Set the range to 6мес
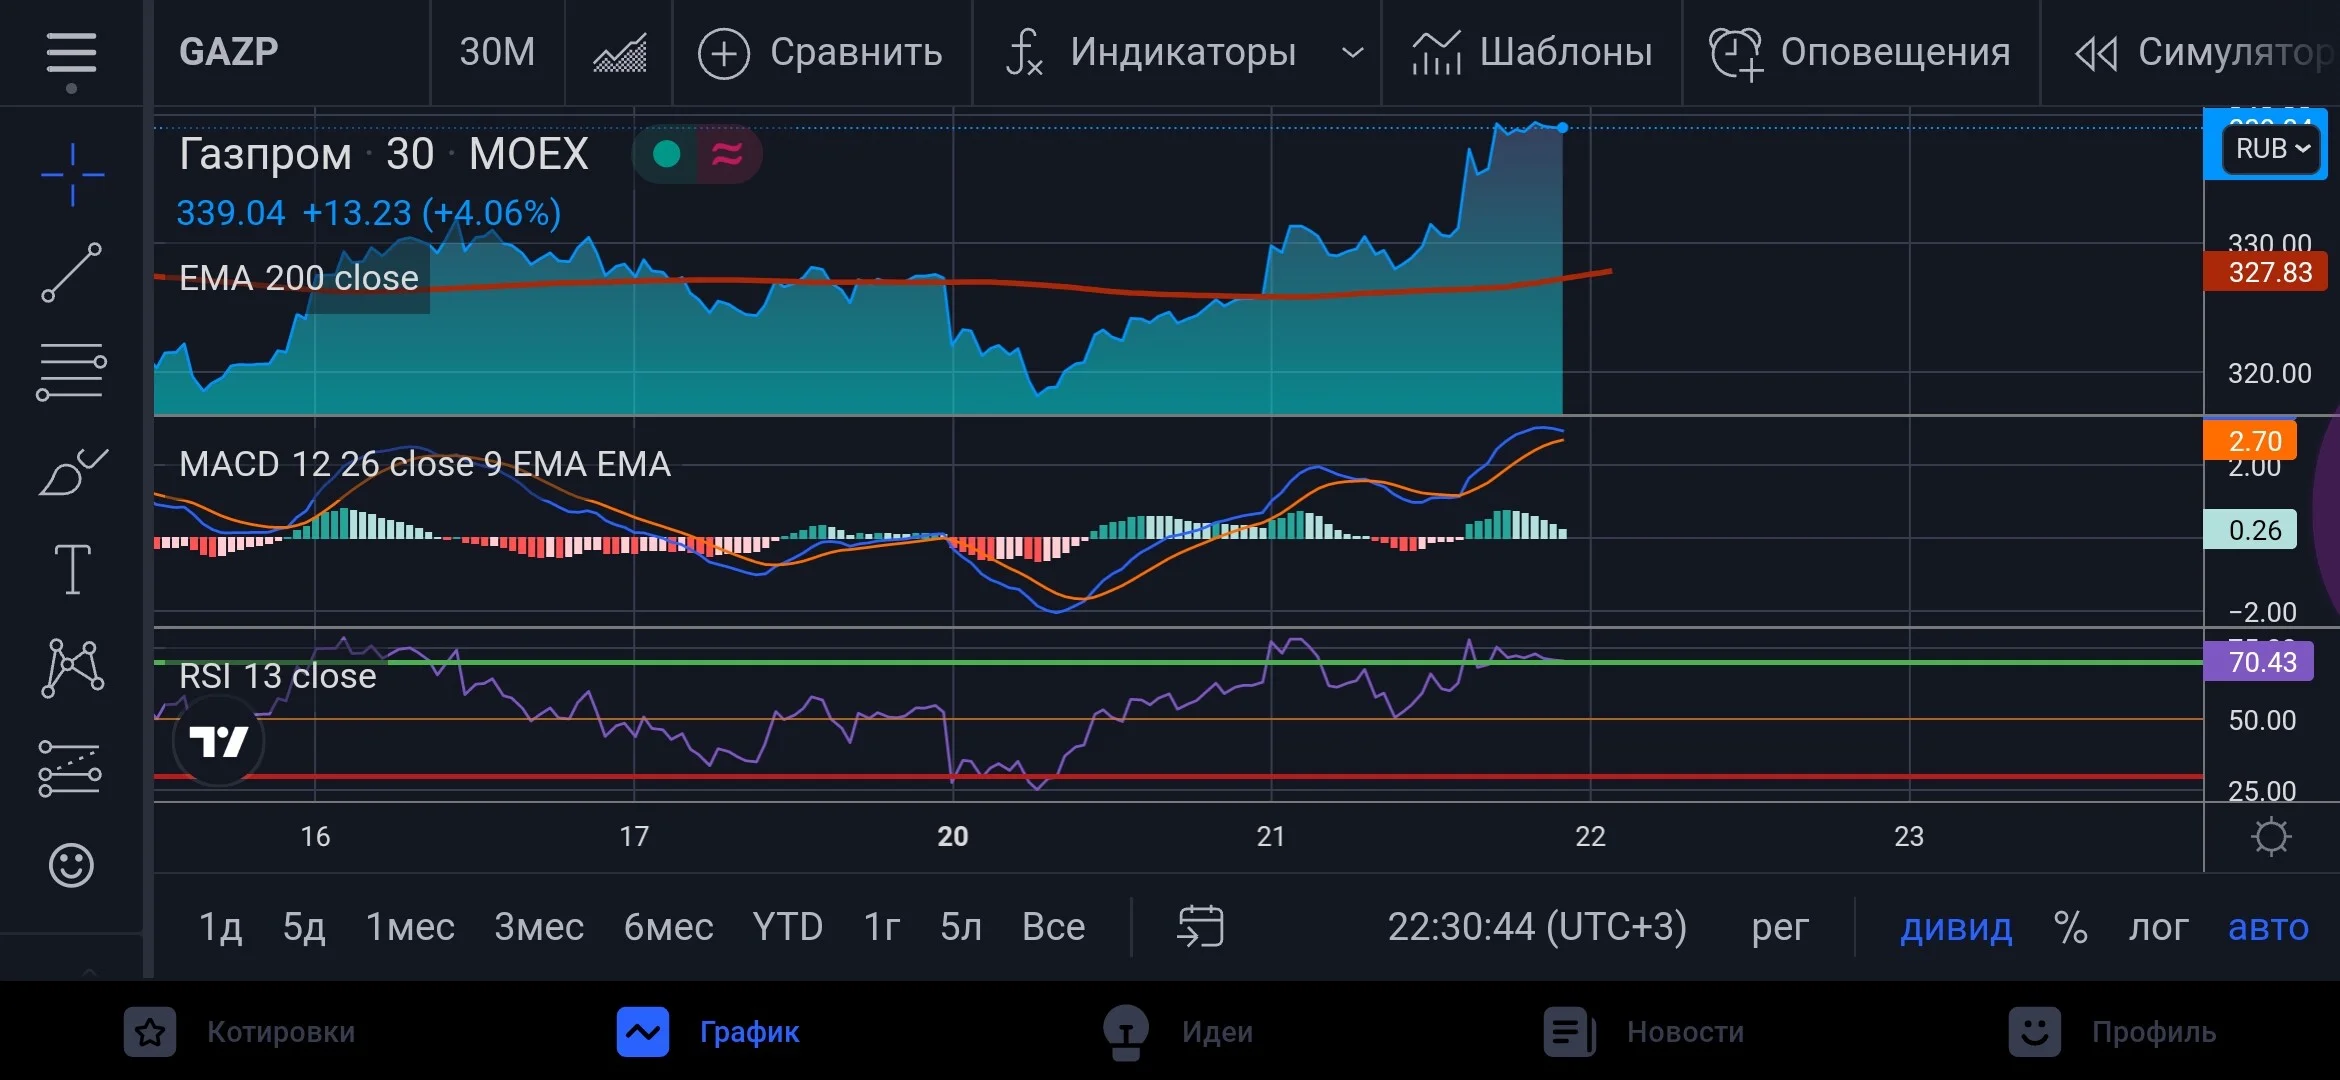Image resolution: width=2340 pixels, height=1080 pixels. (x=668, y=927)
